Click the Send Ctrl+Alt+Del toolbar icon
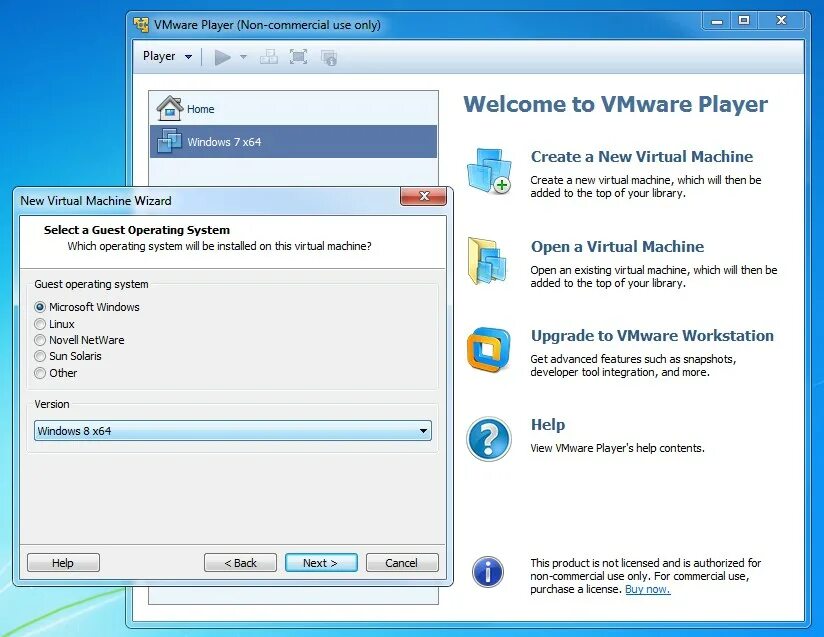The width and height of the screenshot is (824, 637). (269, 57)
